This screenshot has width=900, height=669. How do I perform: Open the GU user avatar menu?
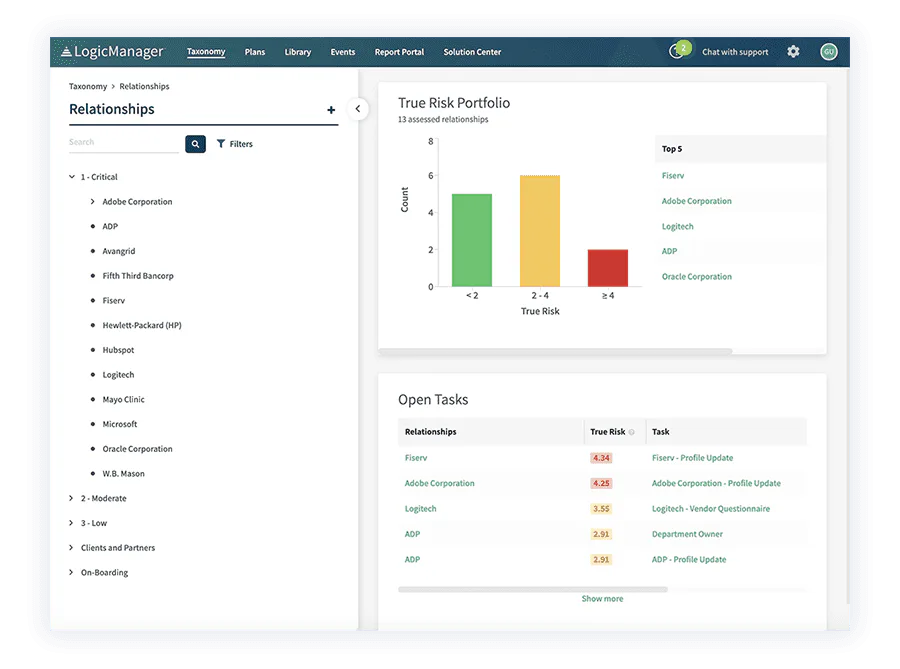point(828,51)
